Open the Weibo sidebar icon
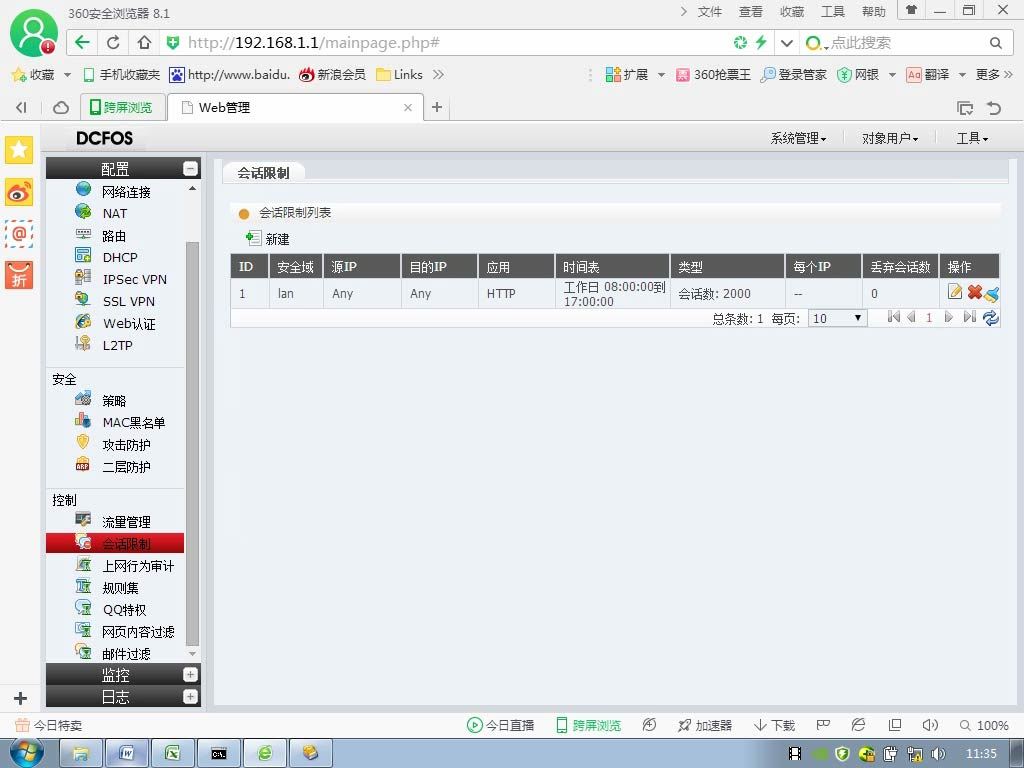1024x768 pixels. coord(19,192)
